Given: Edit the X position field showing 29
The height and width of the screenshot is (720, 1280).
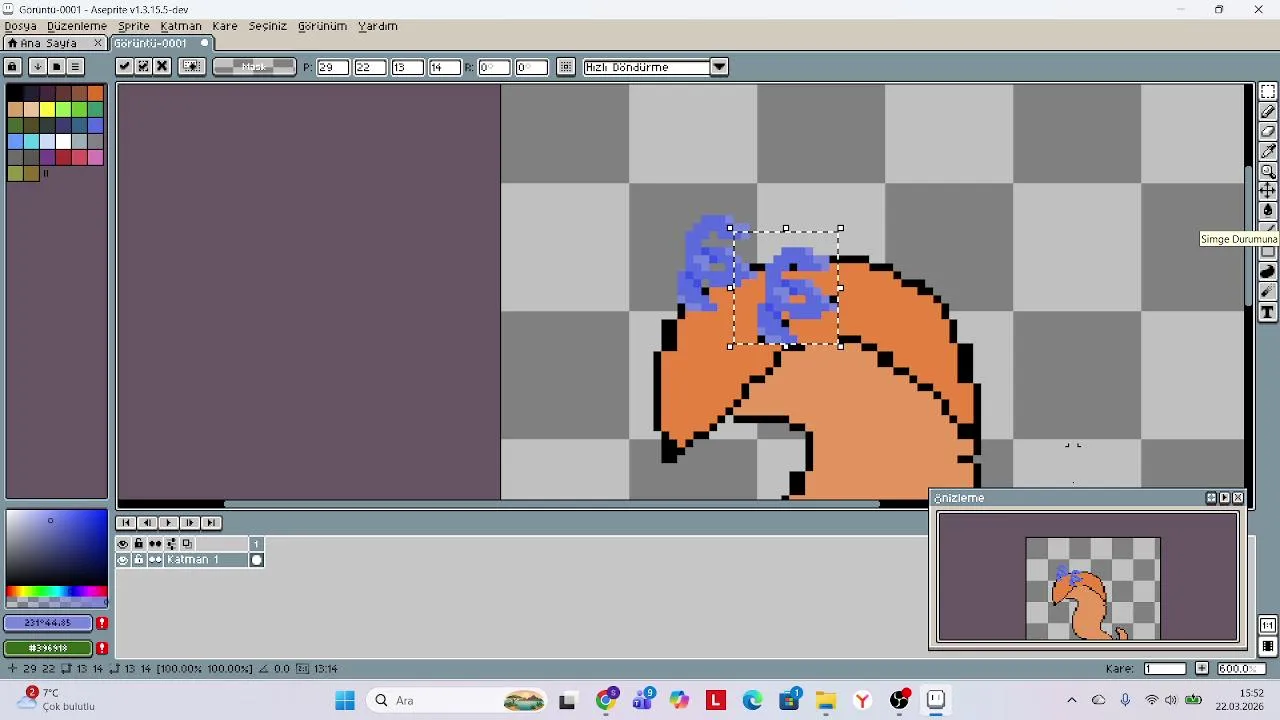Looking at the screenshot, I should coord(332,67).
